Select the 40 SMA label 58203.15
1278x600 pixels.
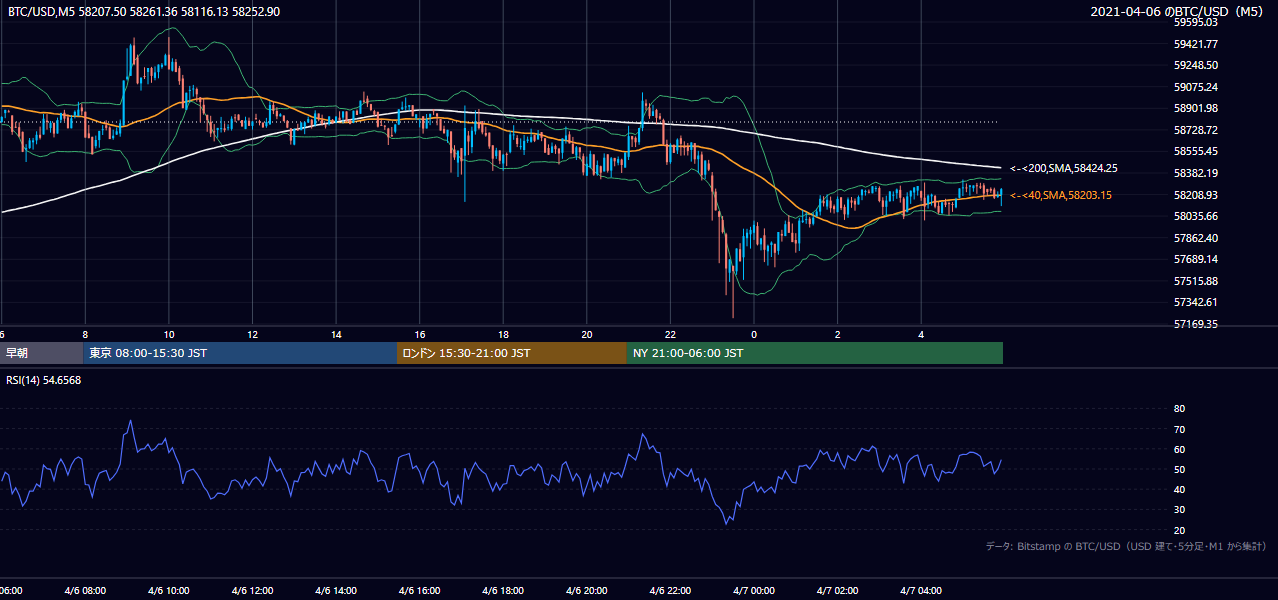1061,195
